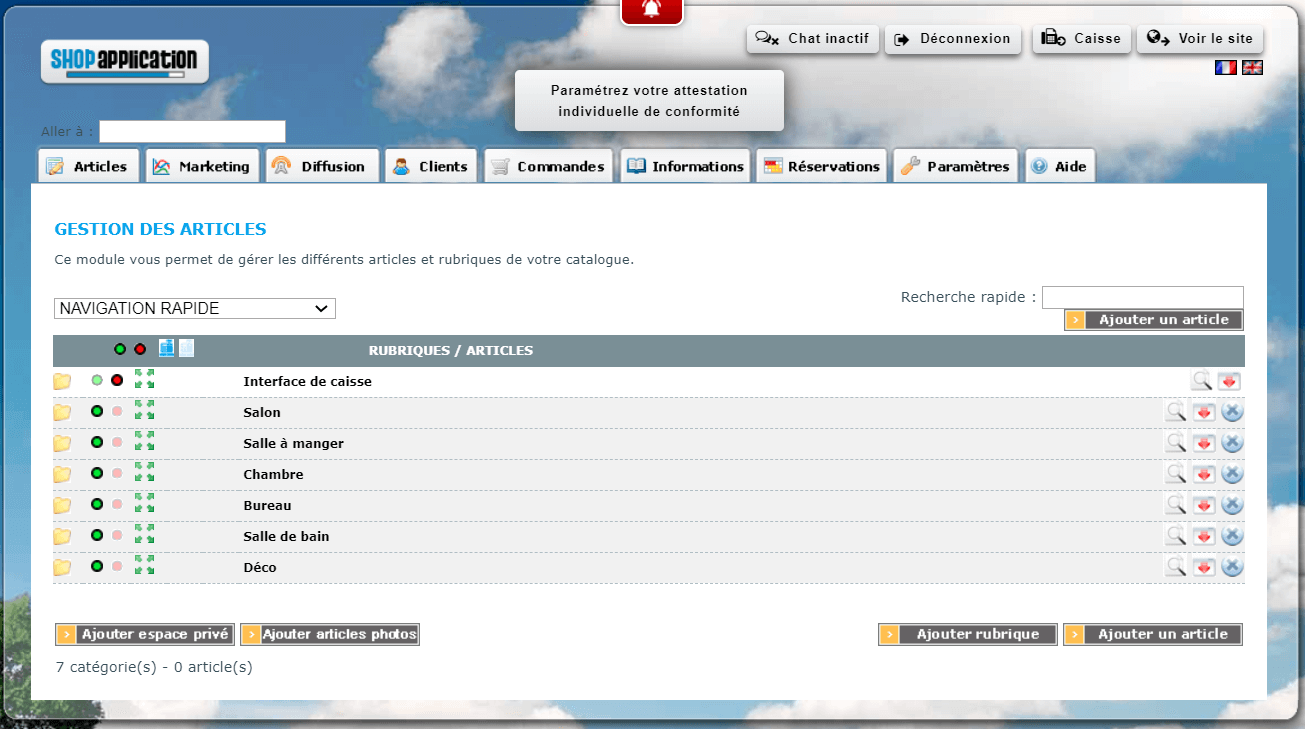Screen dimensions: 1305x729
Task: Open the Paramètres tab
Action: click(x=955, y=166)
